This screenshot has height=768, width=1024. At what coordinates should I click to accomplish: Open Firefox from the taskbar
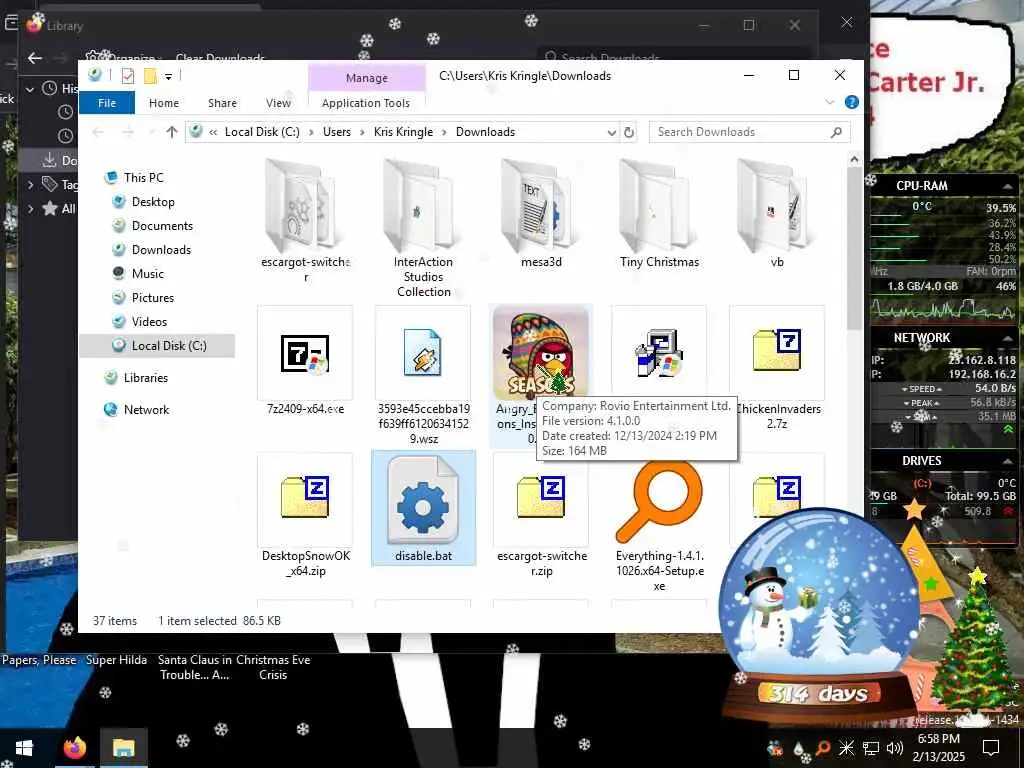[74, 748]
